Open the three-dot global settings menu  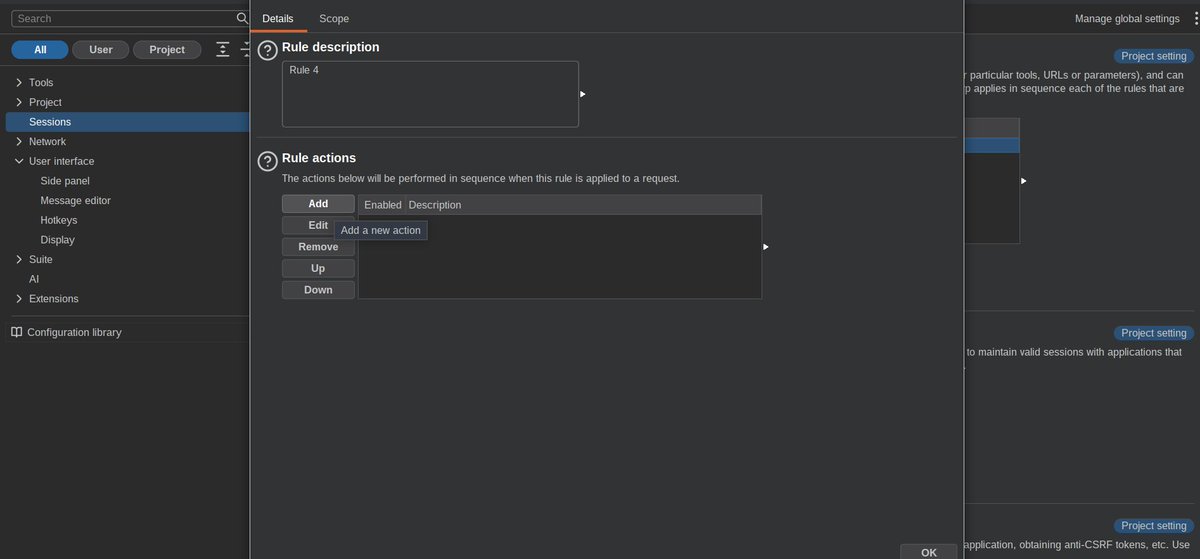coord(1194,18)
